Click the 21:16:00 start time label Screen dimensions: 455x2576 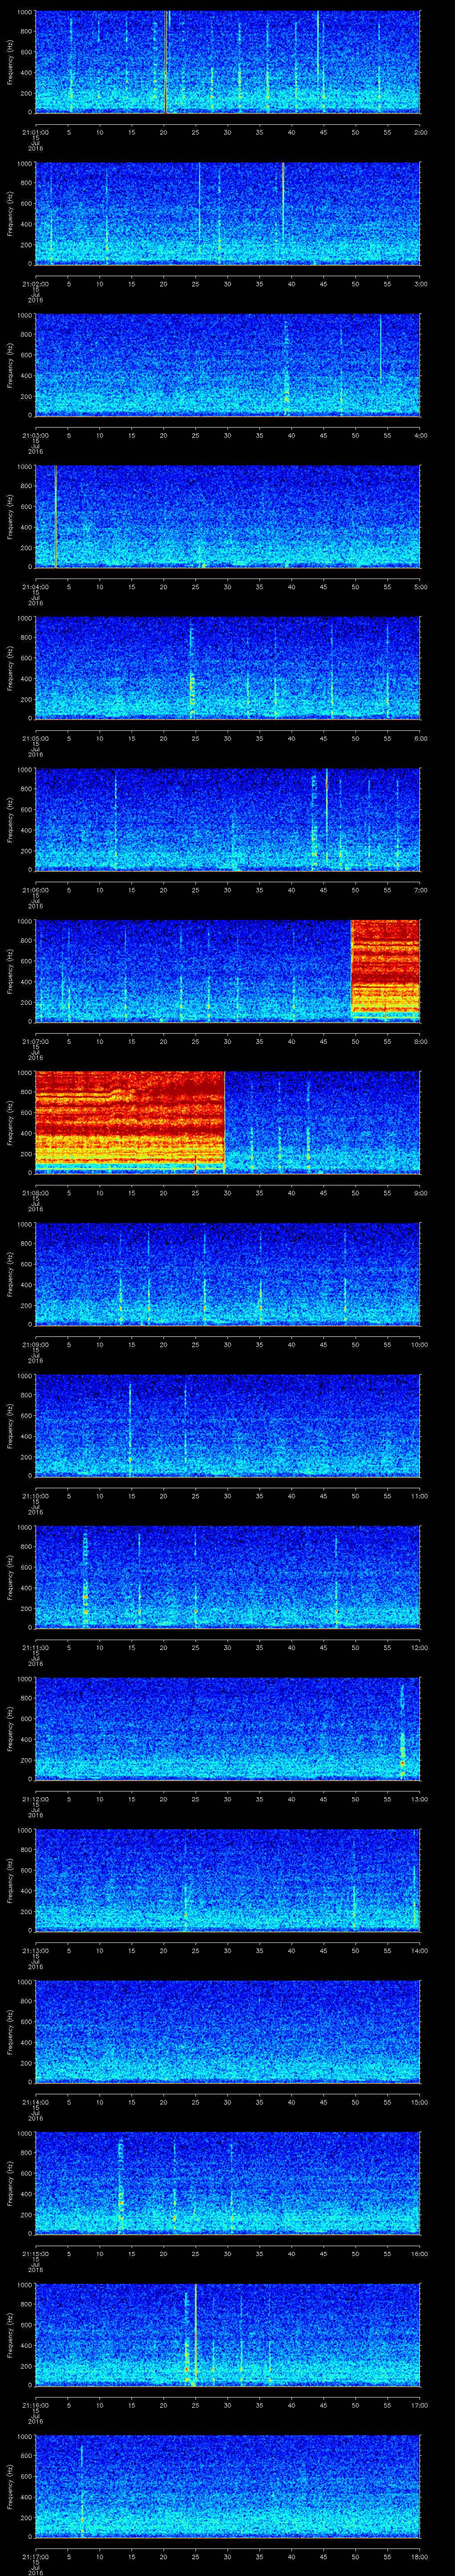pos(35,2405)
